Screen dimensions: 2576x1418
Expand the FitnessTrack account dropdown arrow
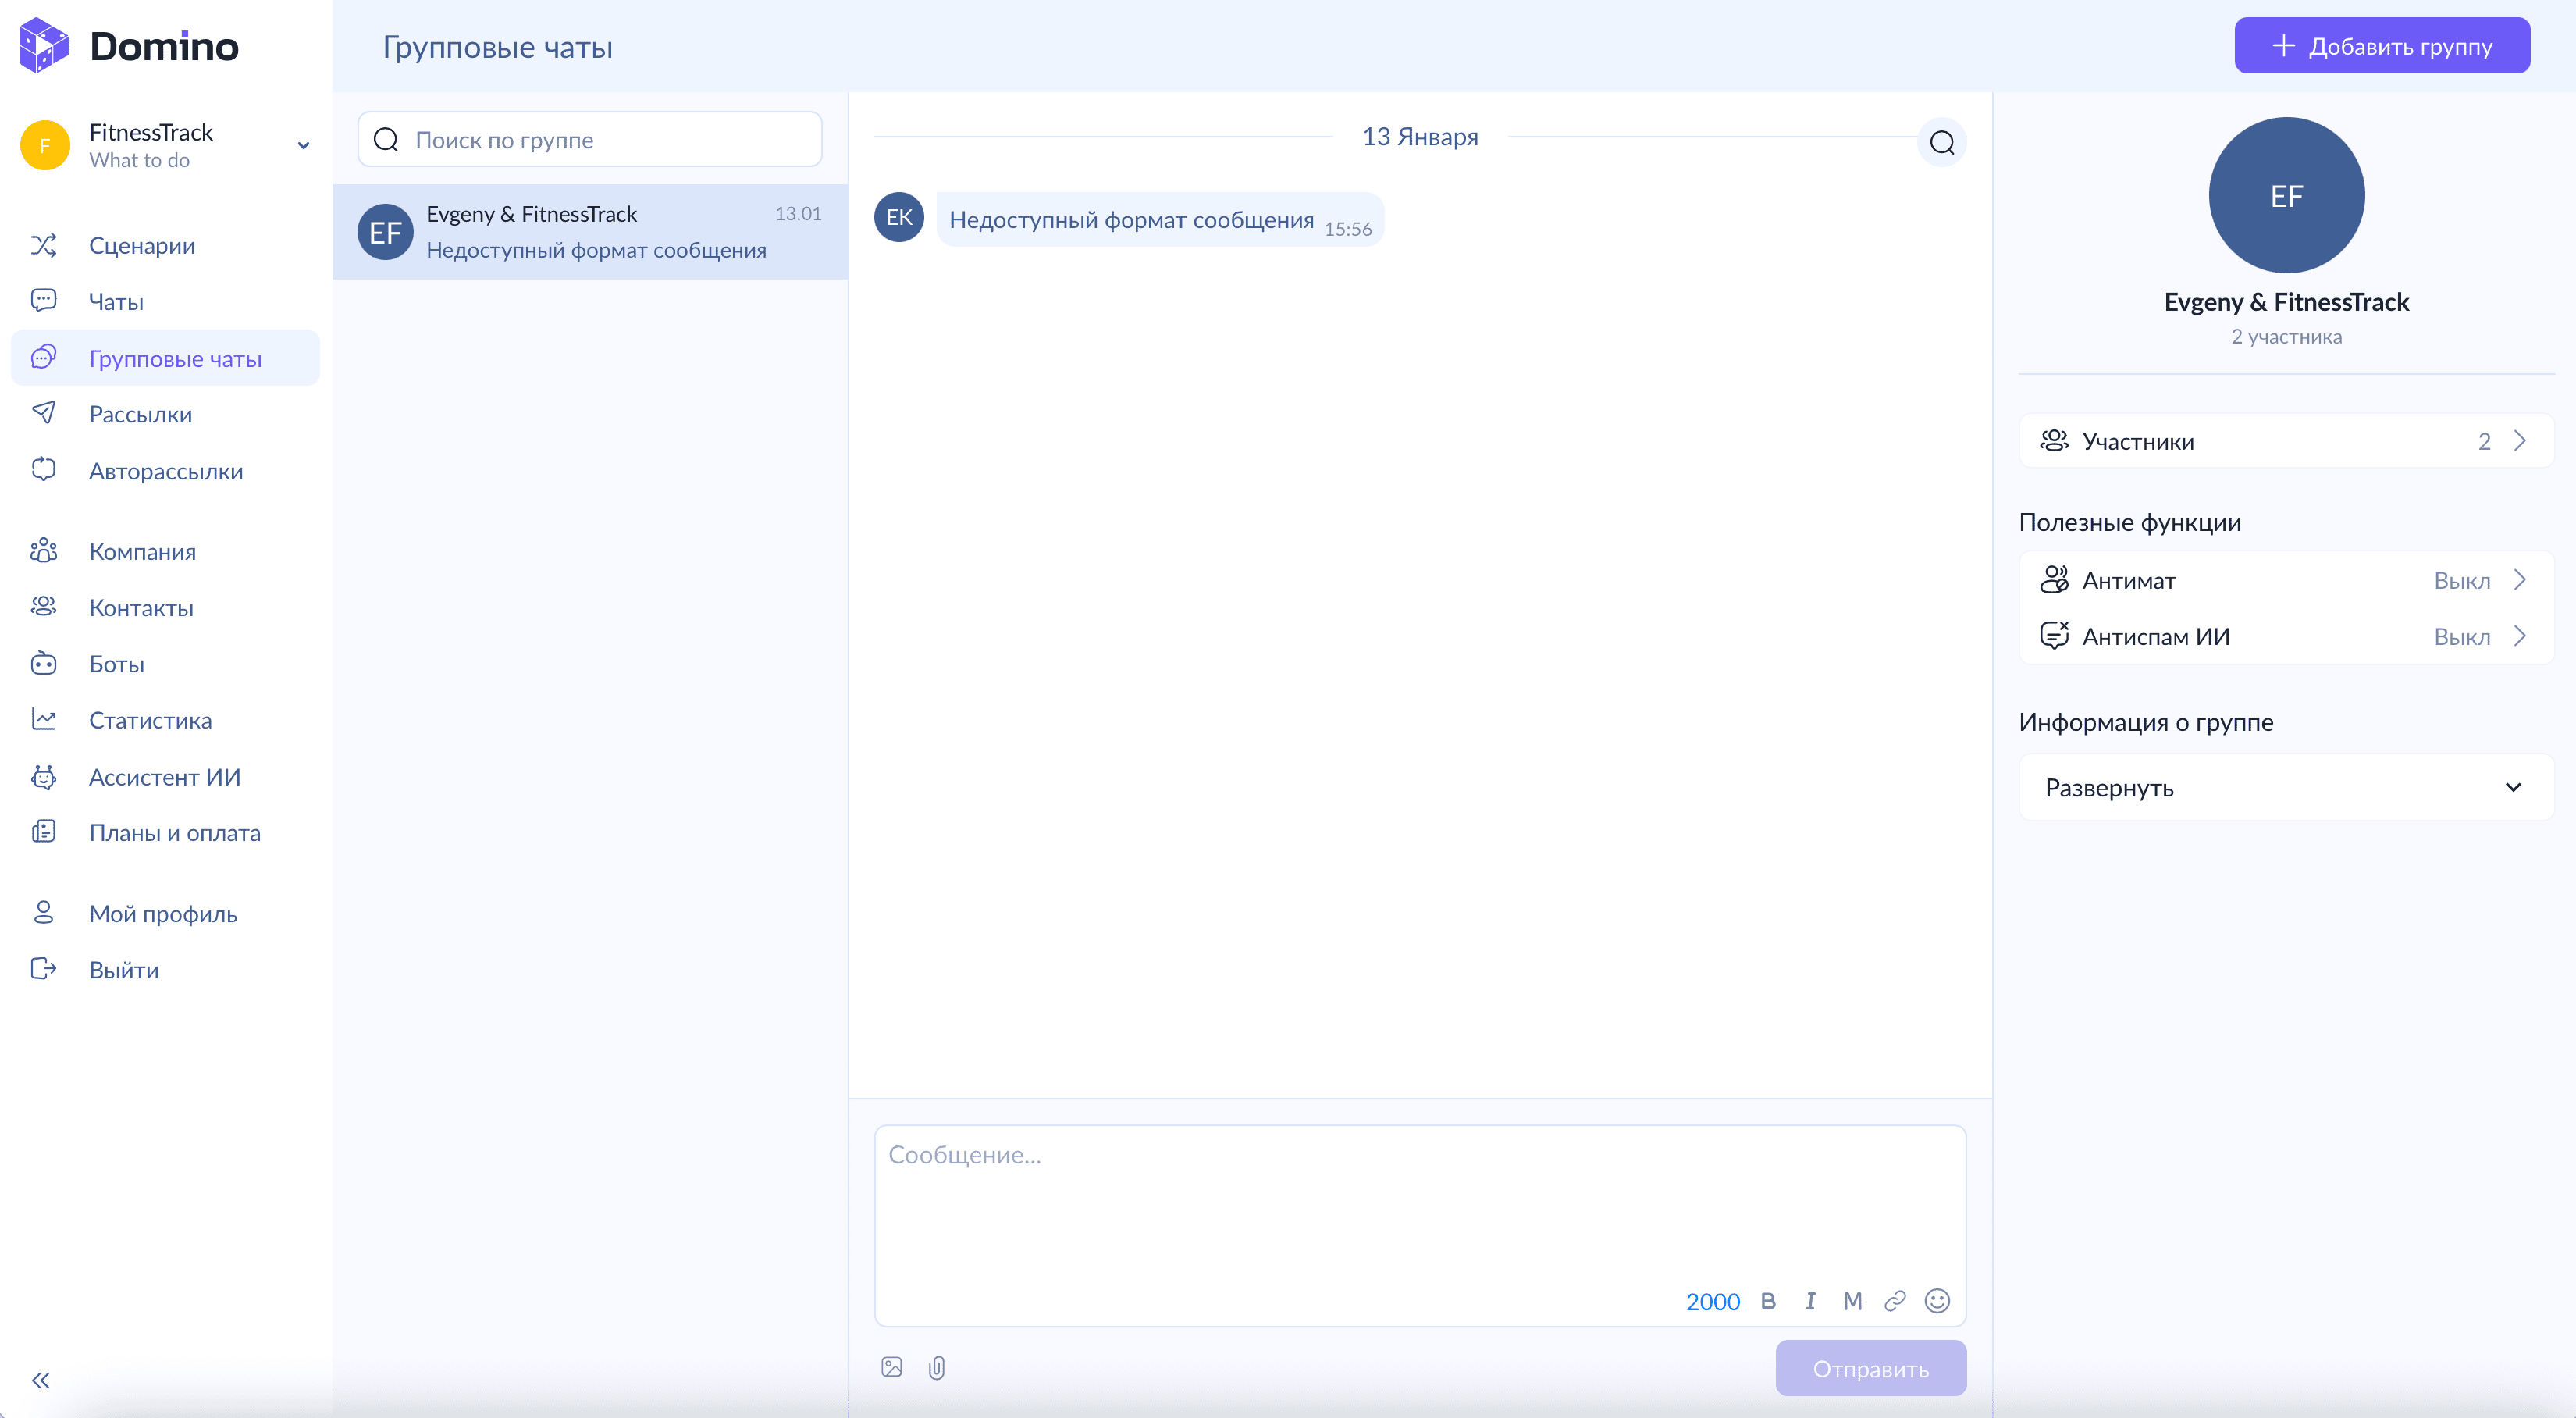pos(303,146)
